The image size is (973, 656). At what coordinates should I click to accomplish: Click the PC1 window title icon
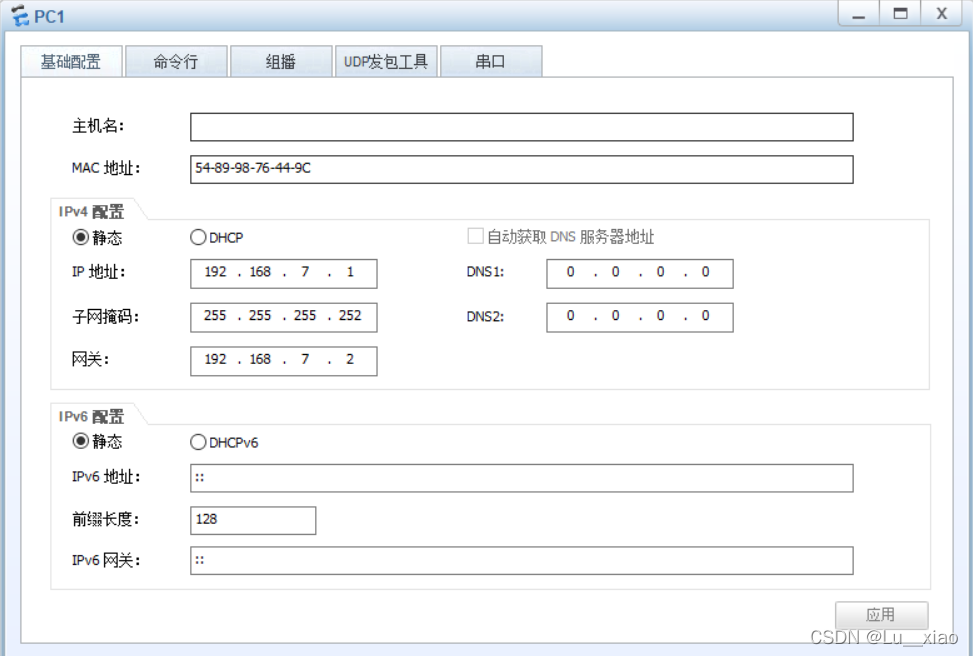(x=20, y=15)
